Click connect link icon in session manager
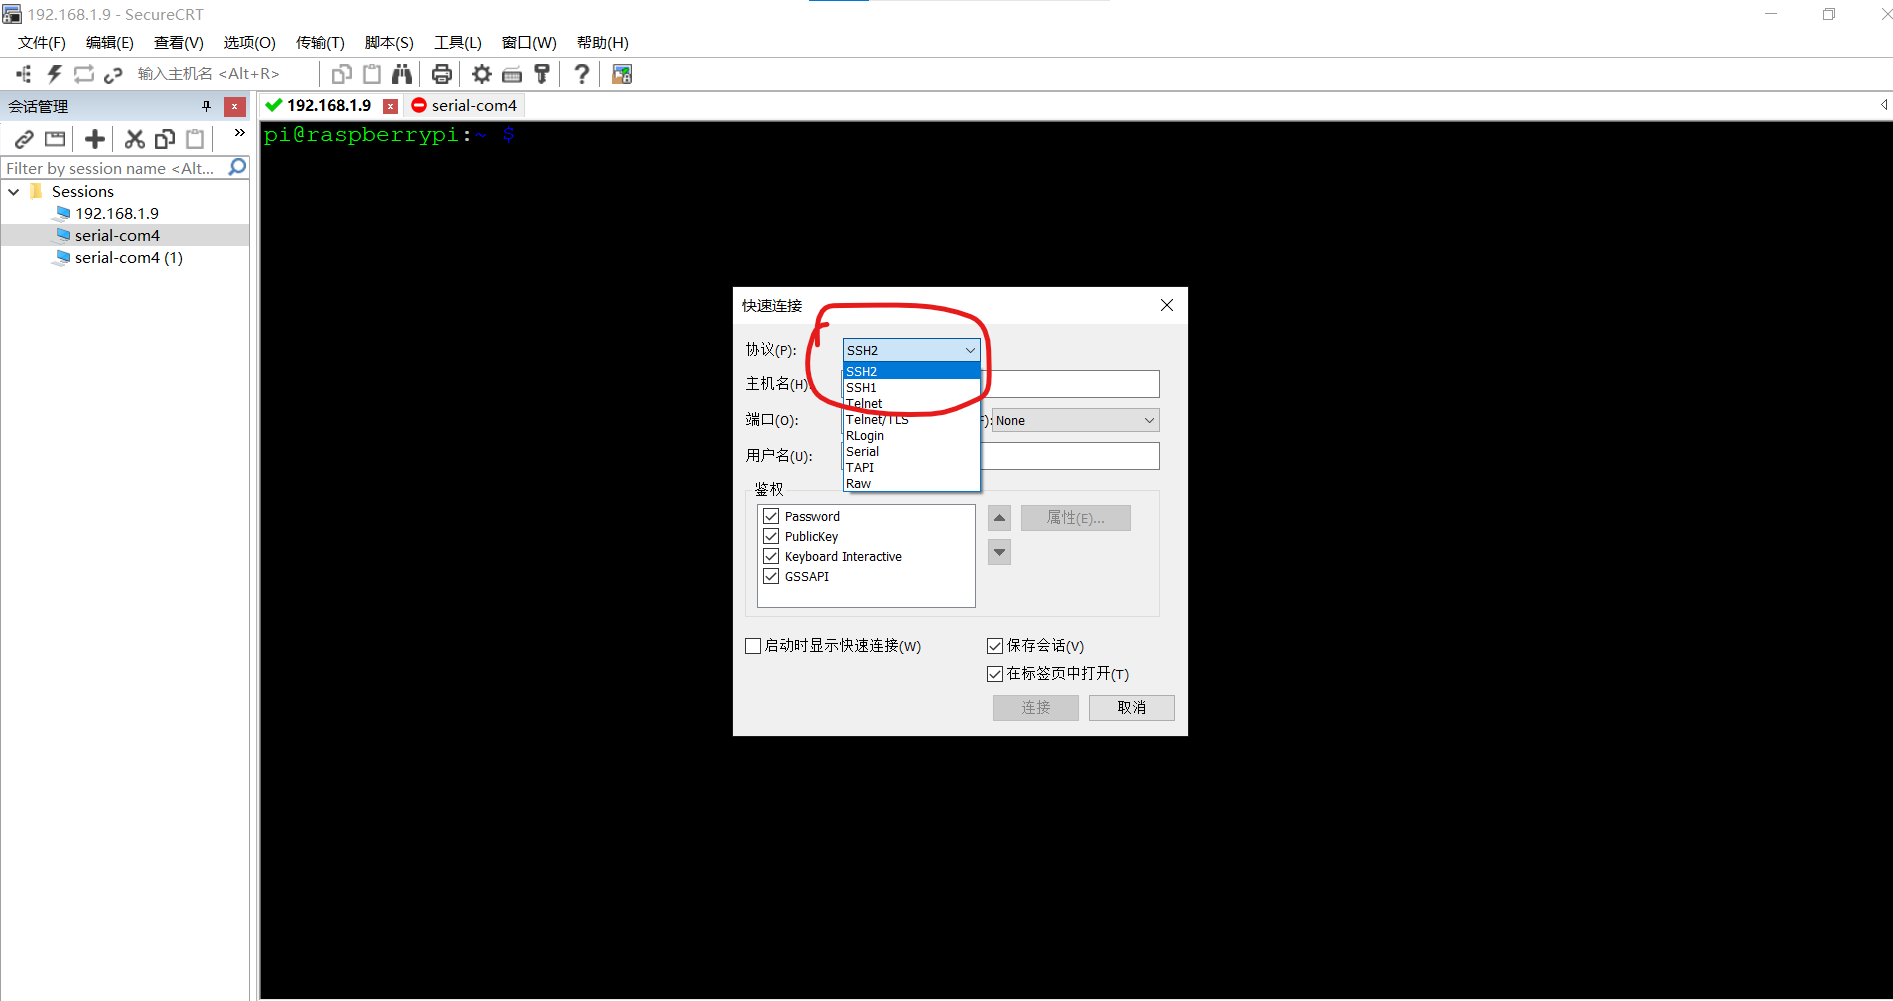 [x=24, y=139]
